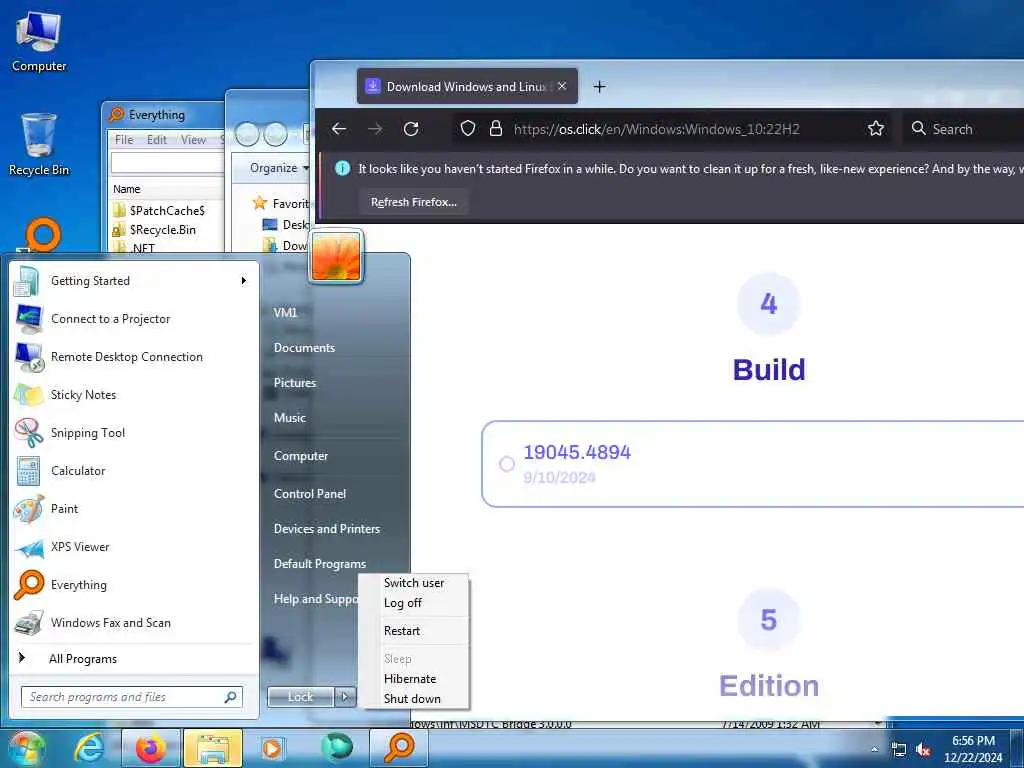Image resolution: width=1024 pixels, height=768 pixels.
Task: Open XPS Viewer
Action: pos(134,547)
